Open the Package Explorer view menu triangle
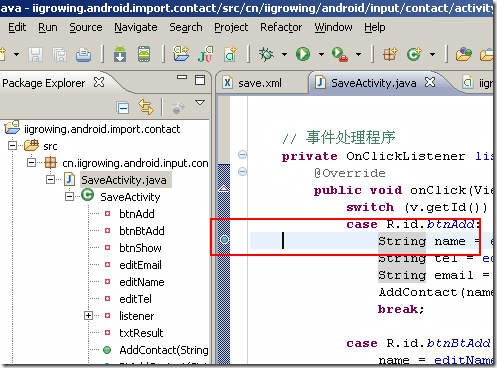Screen dimensions: 497x368 click(200, 103)
